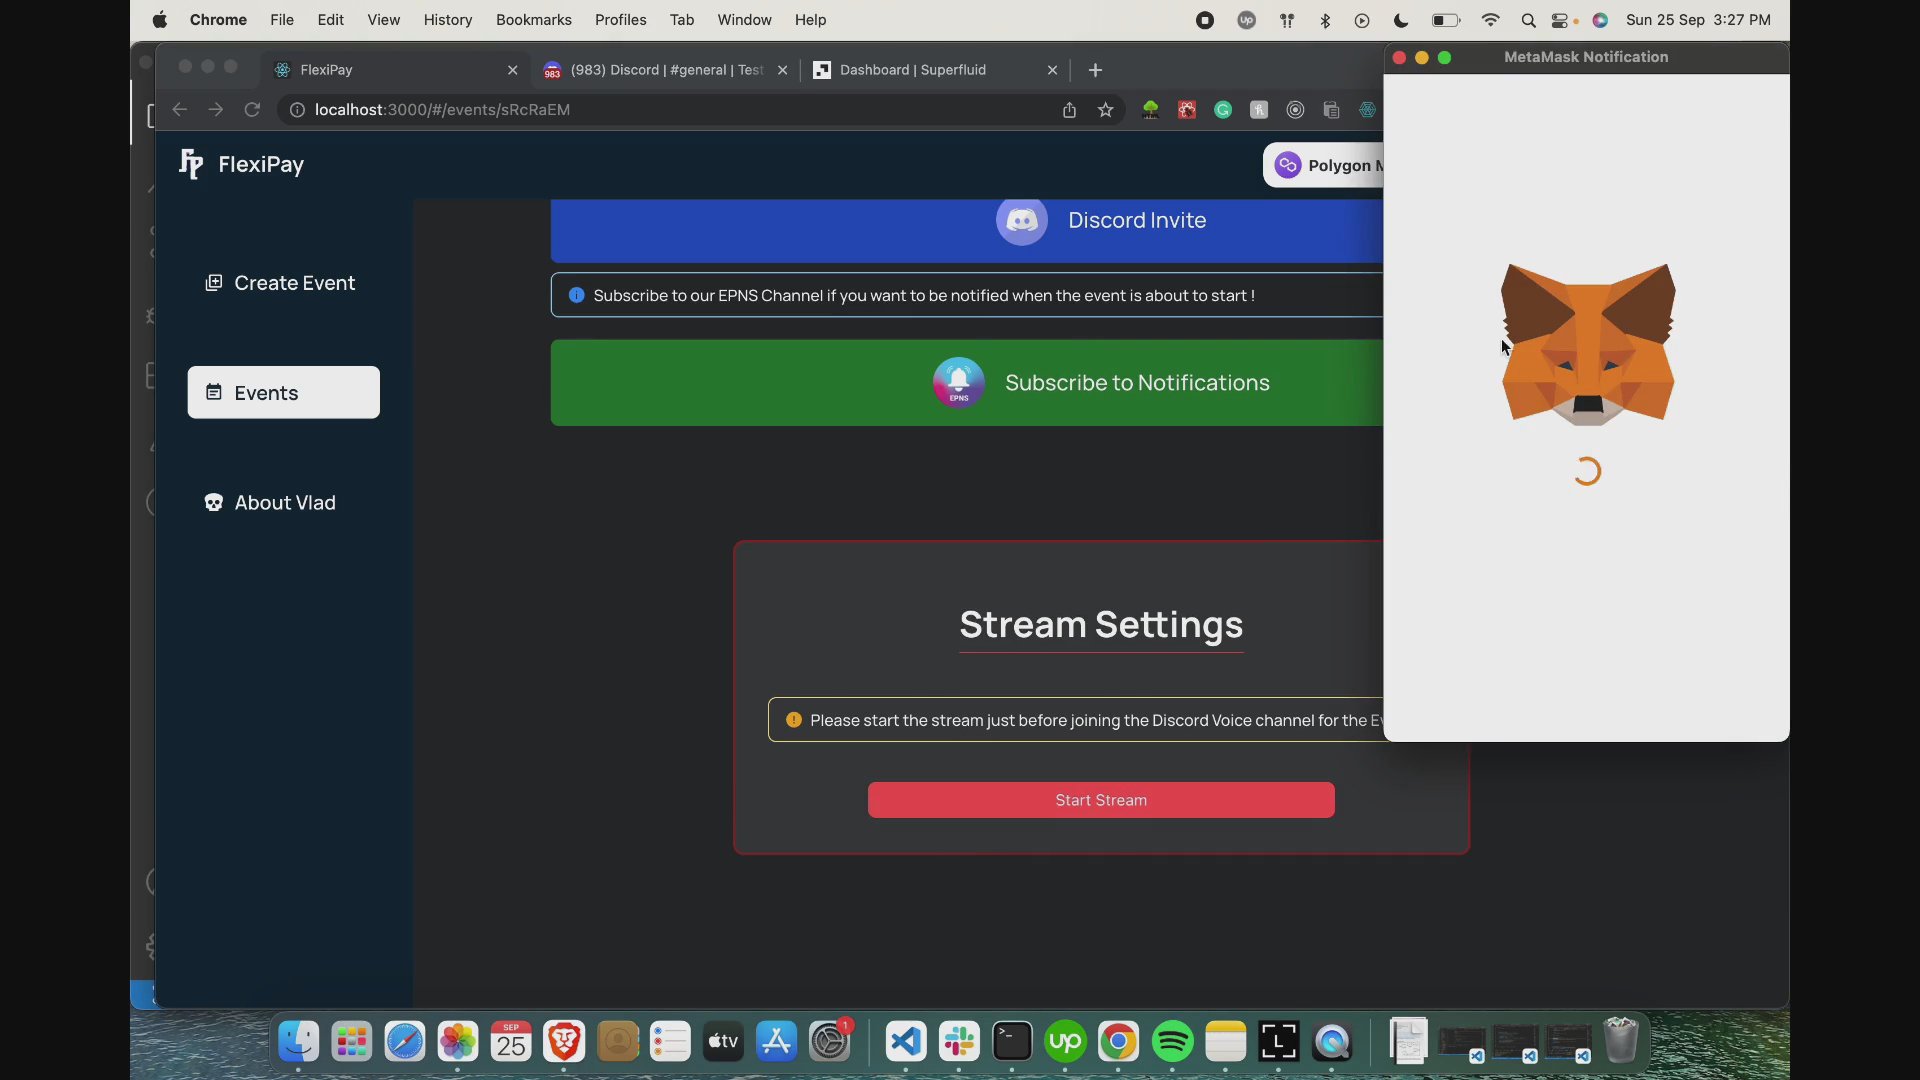The width and height of the screenshot is (1920, 1080).
Task: Open Control Center
Action: tap(1560, 20)
